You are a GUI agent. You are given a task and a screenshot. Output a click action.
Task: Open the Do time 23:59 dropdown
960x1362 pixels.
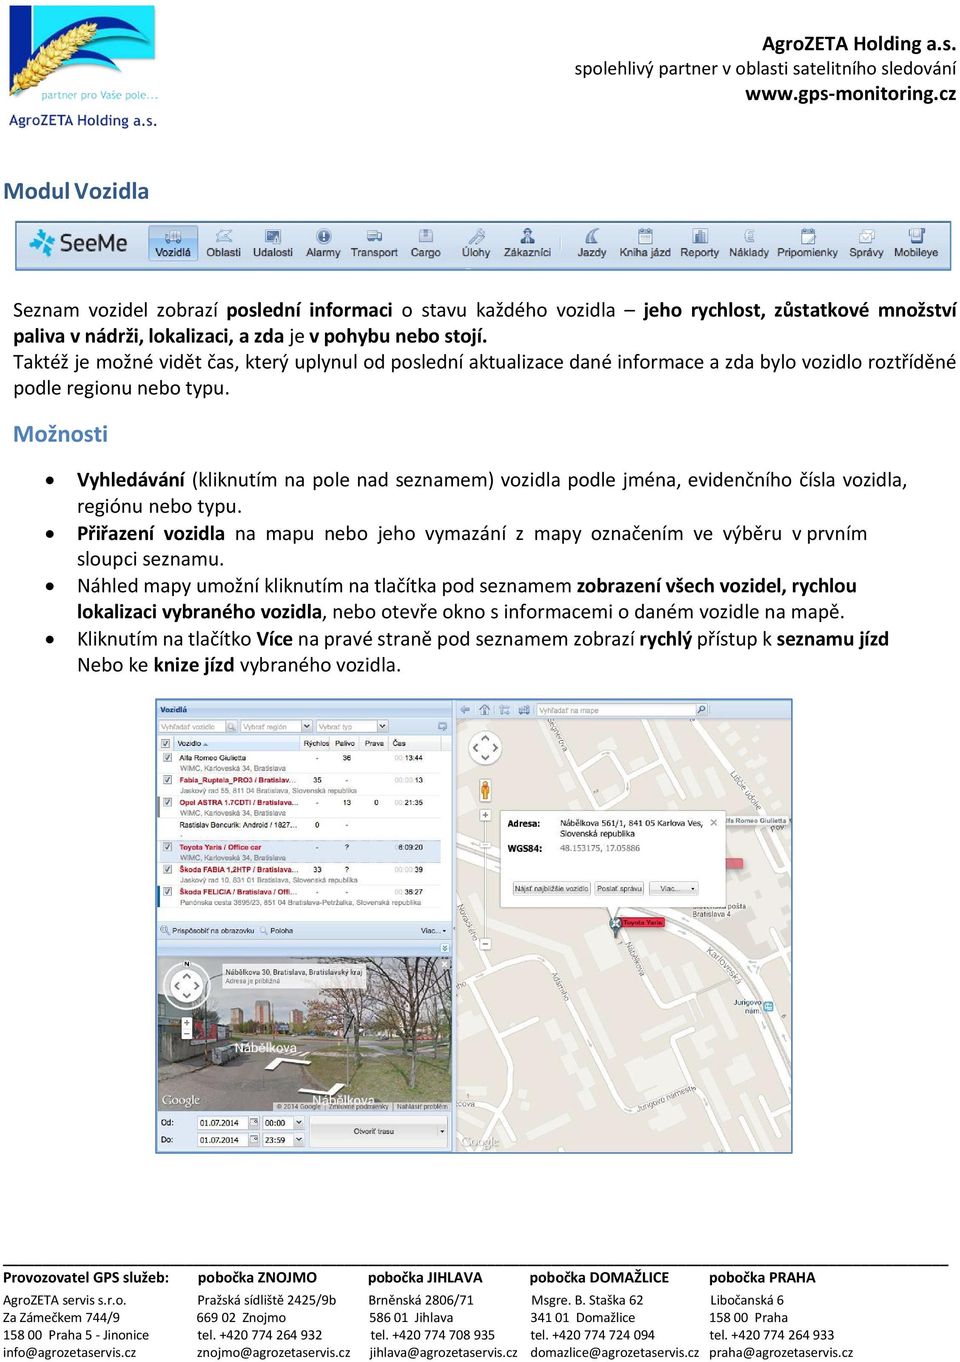click(298, 1139)
